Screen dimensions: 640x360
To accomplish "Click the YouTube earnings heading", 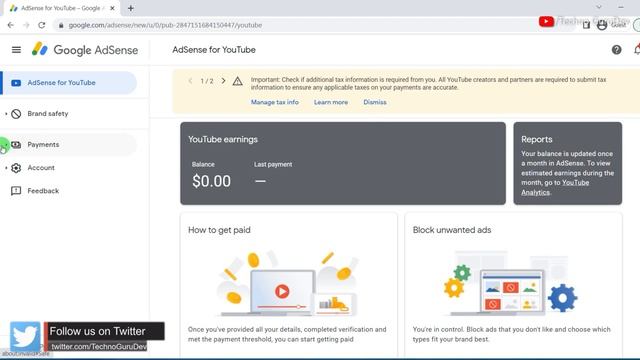I will [223, 140].
